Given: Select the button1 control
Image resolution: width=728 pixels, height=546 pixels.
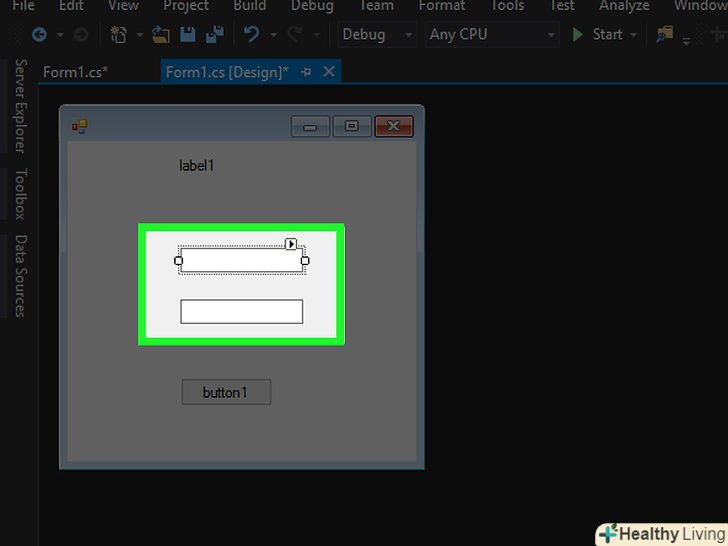Looking at the screenshot, I should (x=226, y=392).
